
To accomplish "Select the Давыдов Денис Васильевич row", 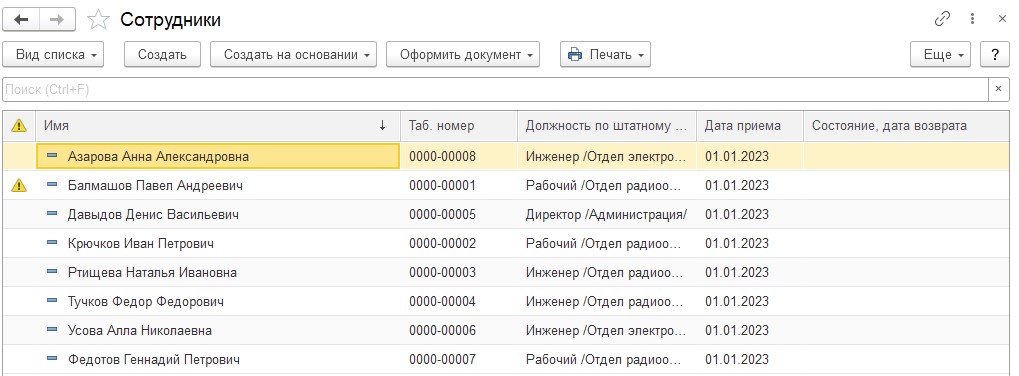I will 506,214.
